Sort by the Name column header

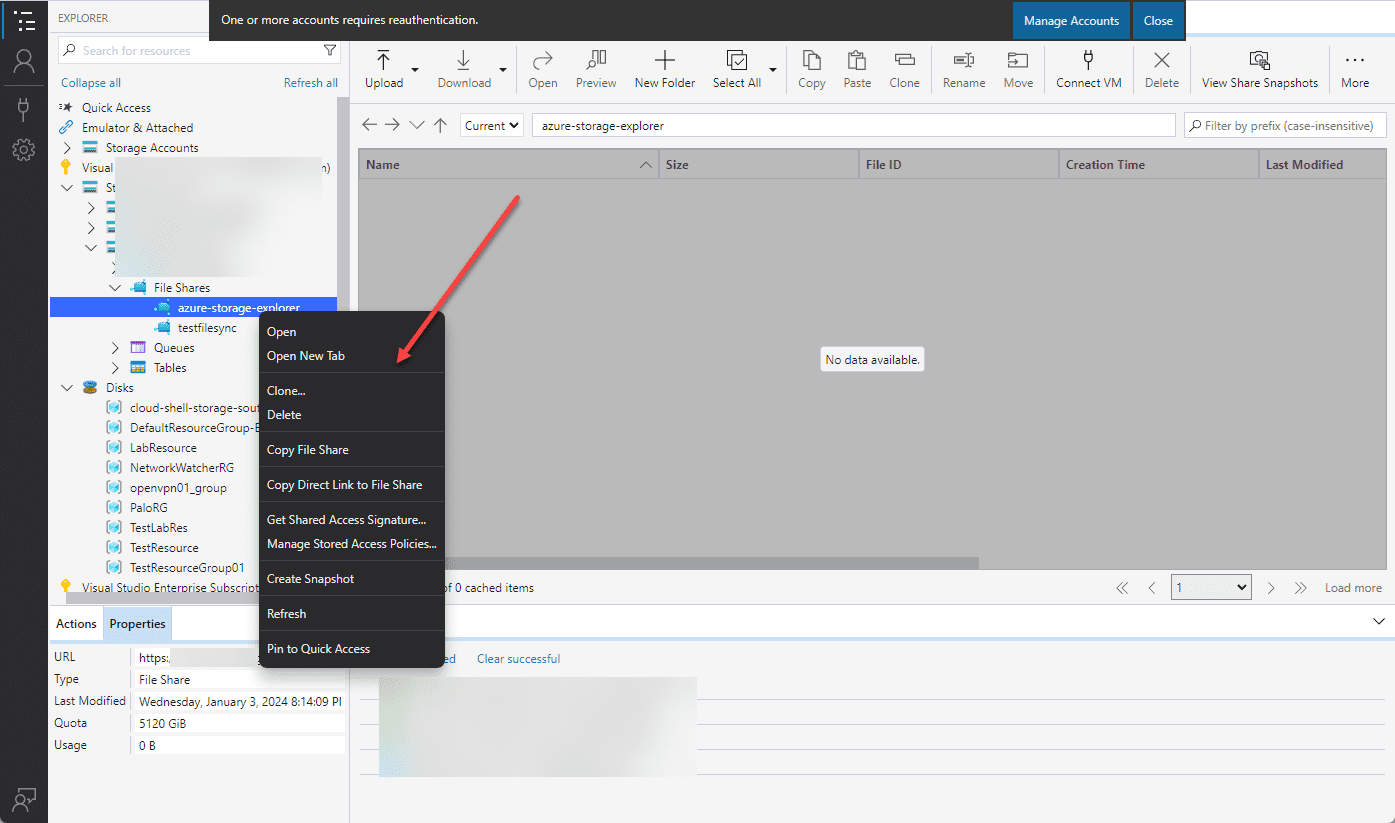click(x=509, y=165)
